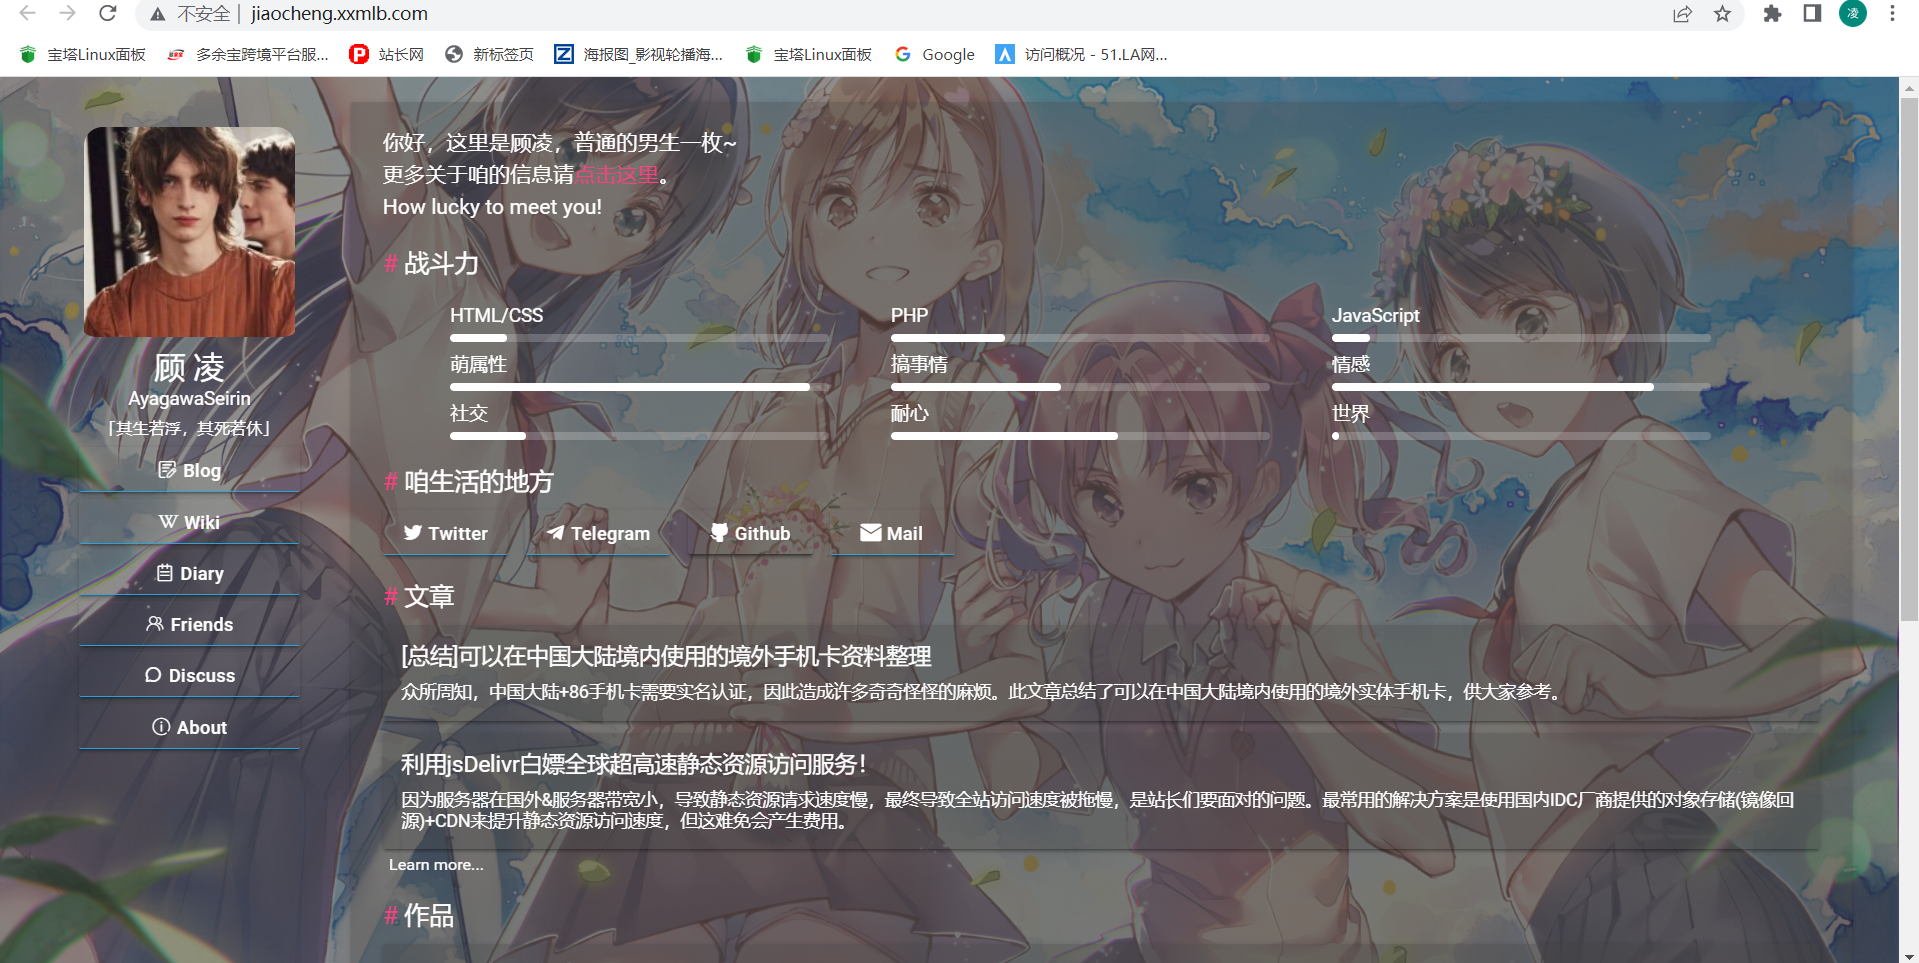Screen dimensions: 1919x963
Task: Open the Diary sidebar link
Action: tap(189, 573)
